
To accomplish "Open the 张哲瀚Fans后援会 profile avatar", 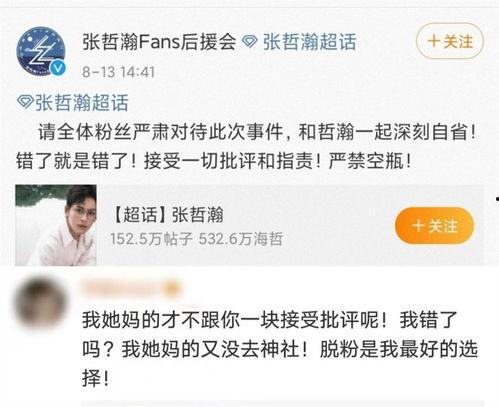I will (41, 51).
